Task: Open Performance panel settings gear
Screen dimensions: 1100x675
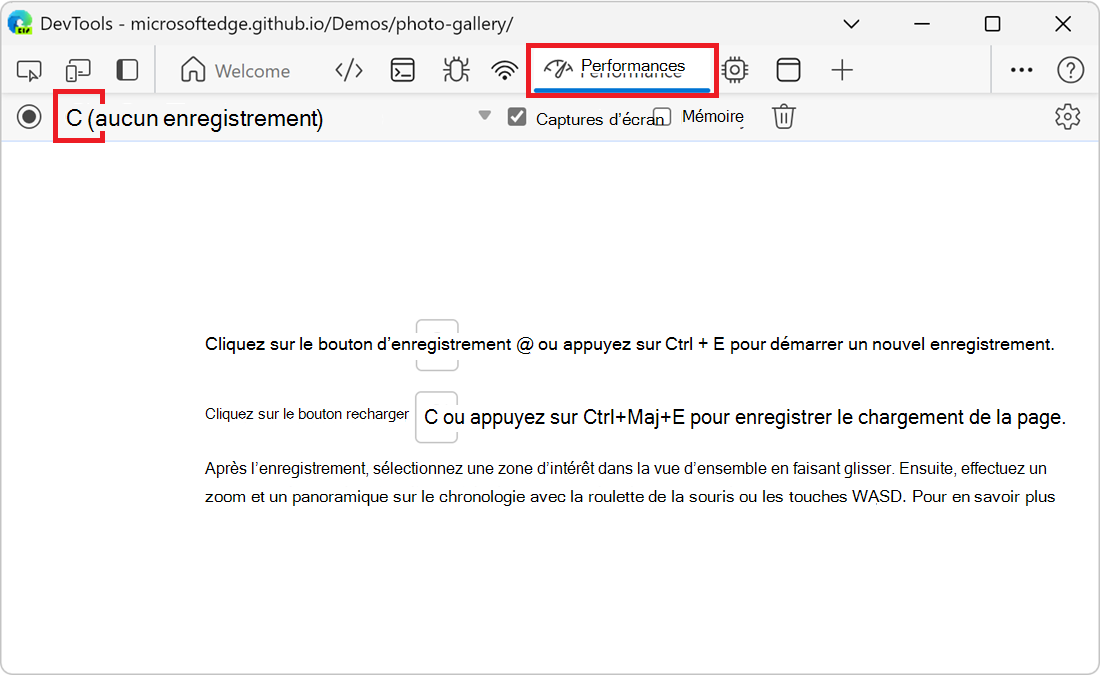Action: click(1068, 117)
